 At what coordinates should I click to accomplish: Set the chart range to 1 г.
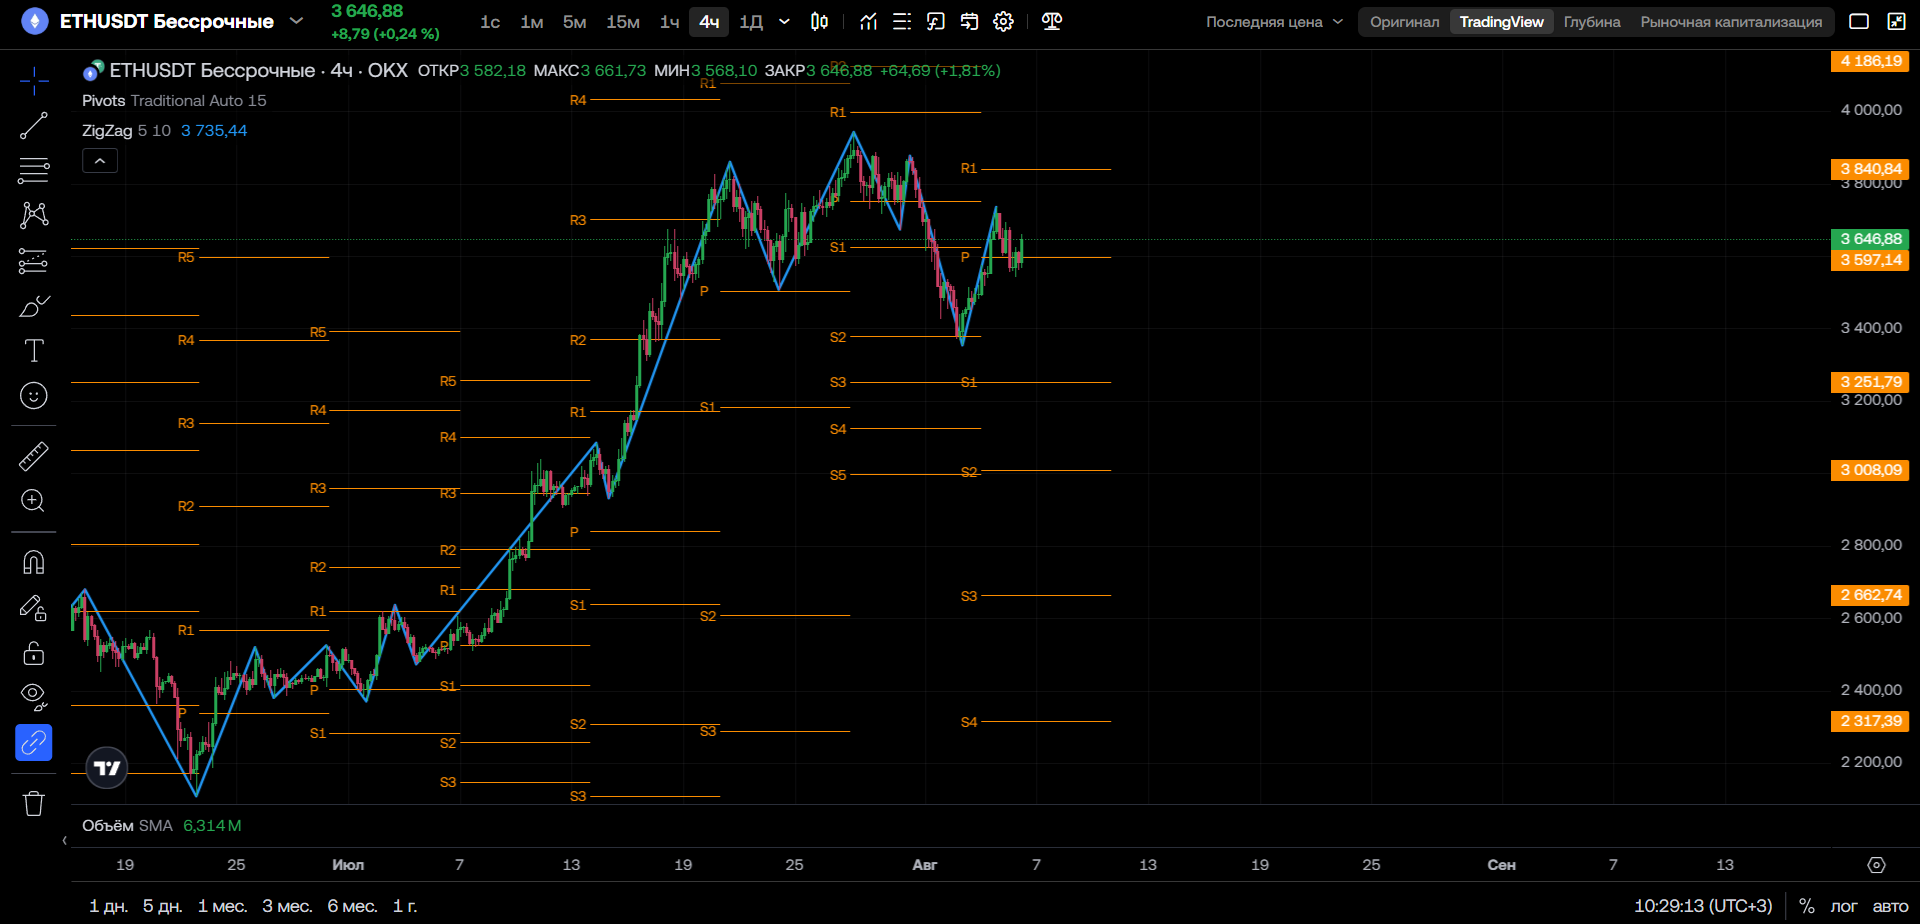[x=405, y=906]
